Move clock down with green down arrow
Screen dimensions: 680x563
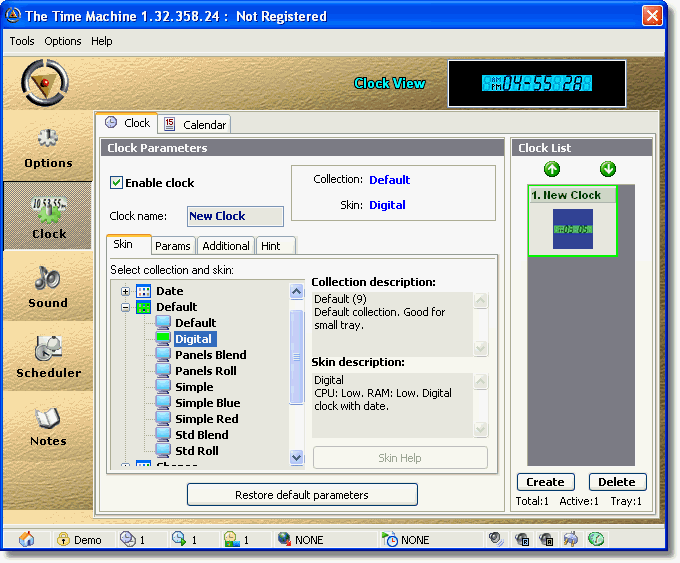tap(608, 169)
